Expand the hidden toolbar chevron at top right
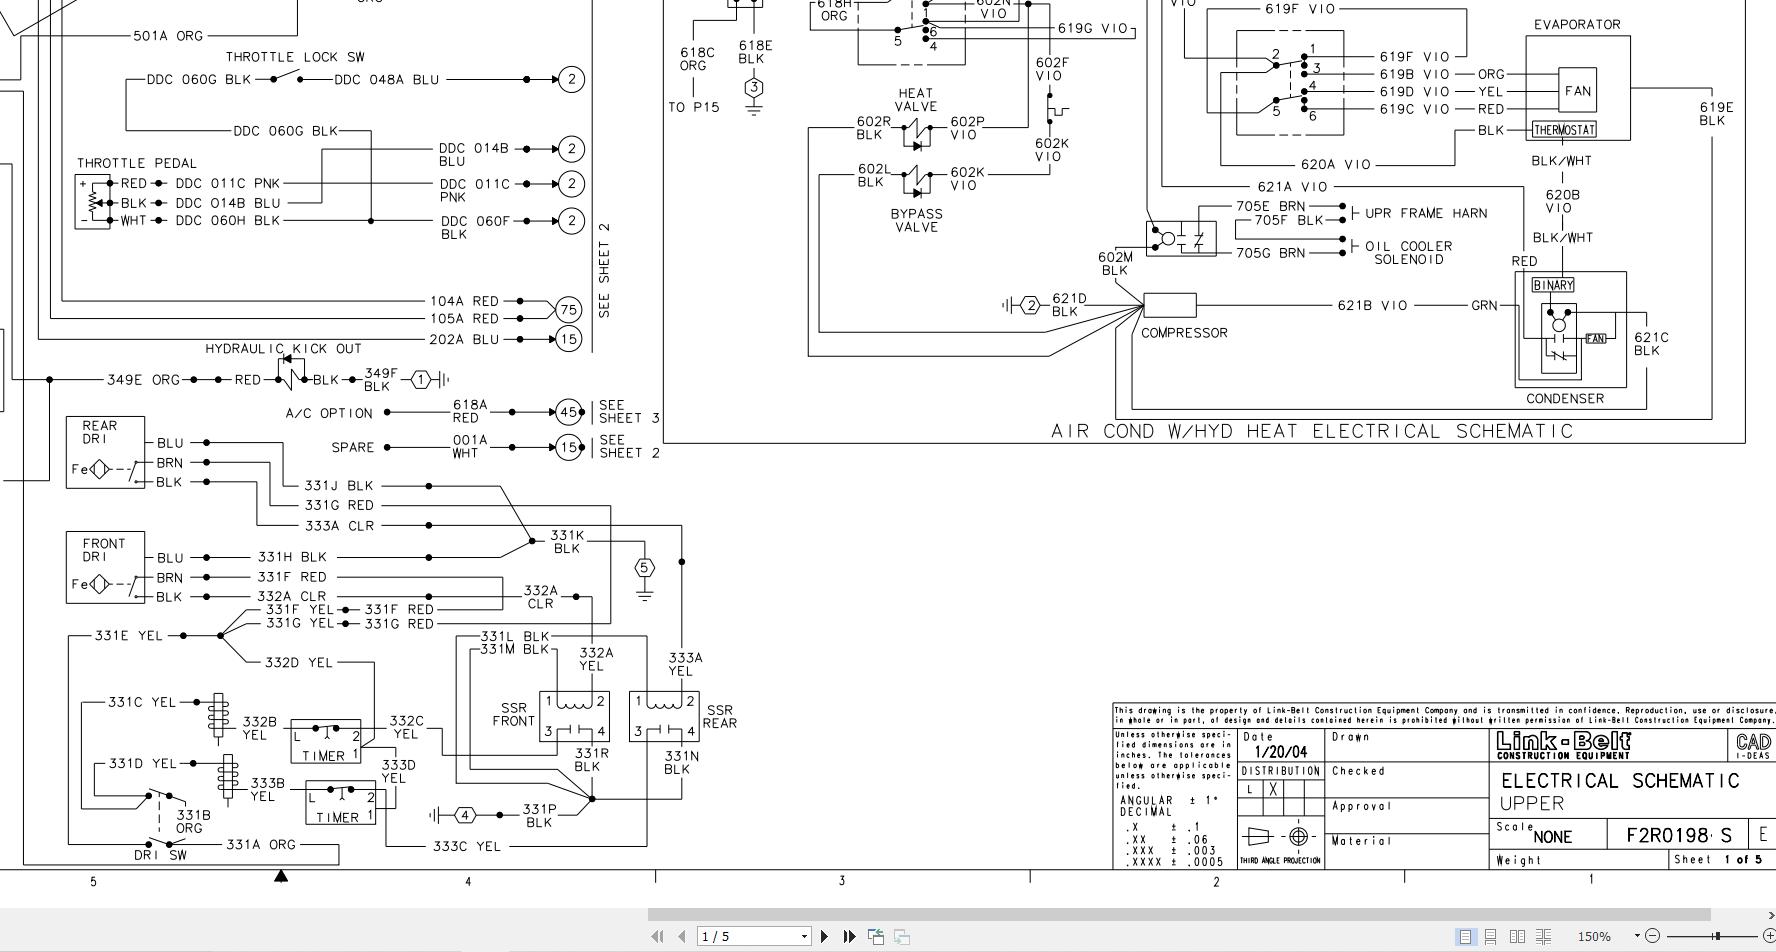This screenshot has height=952, width=1776. tap(1770, 914)
